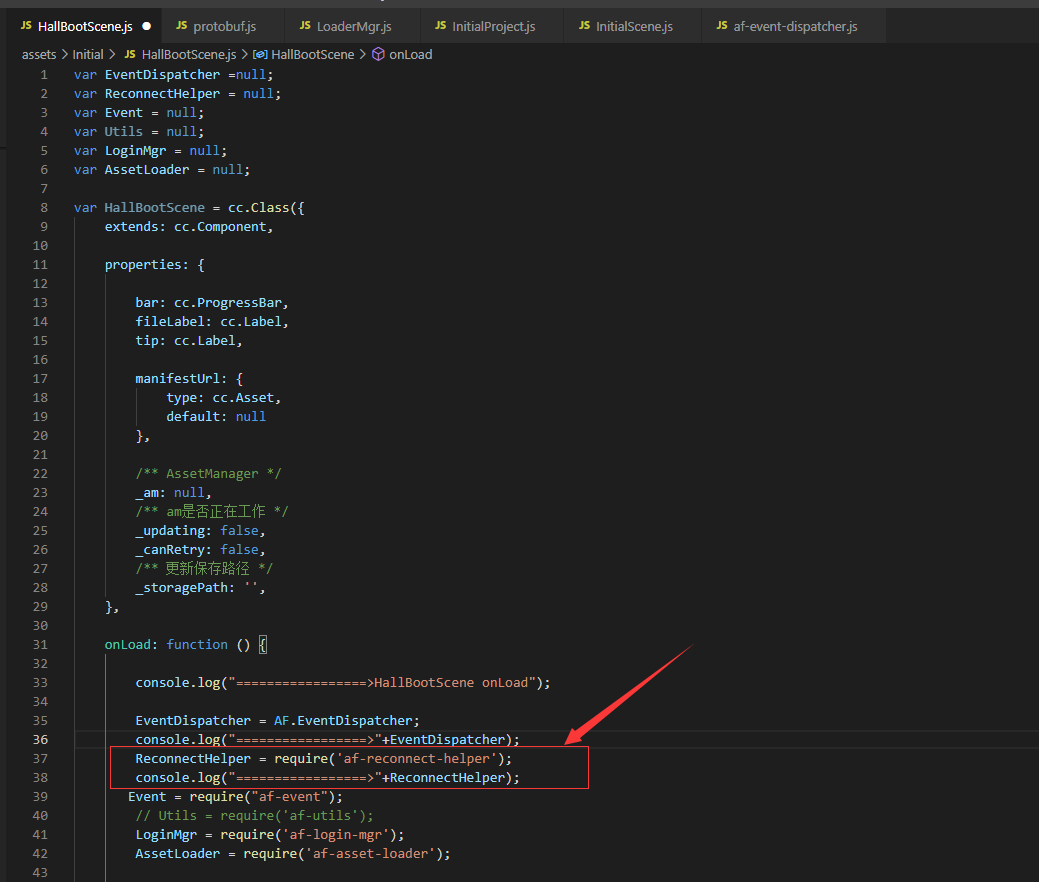
Task: Click the JS icon in the breadcrumb path
Action: pos(130,54)
